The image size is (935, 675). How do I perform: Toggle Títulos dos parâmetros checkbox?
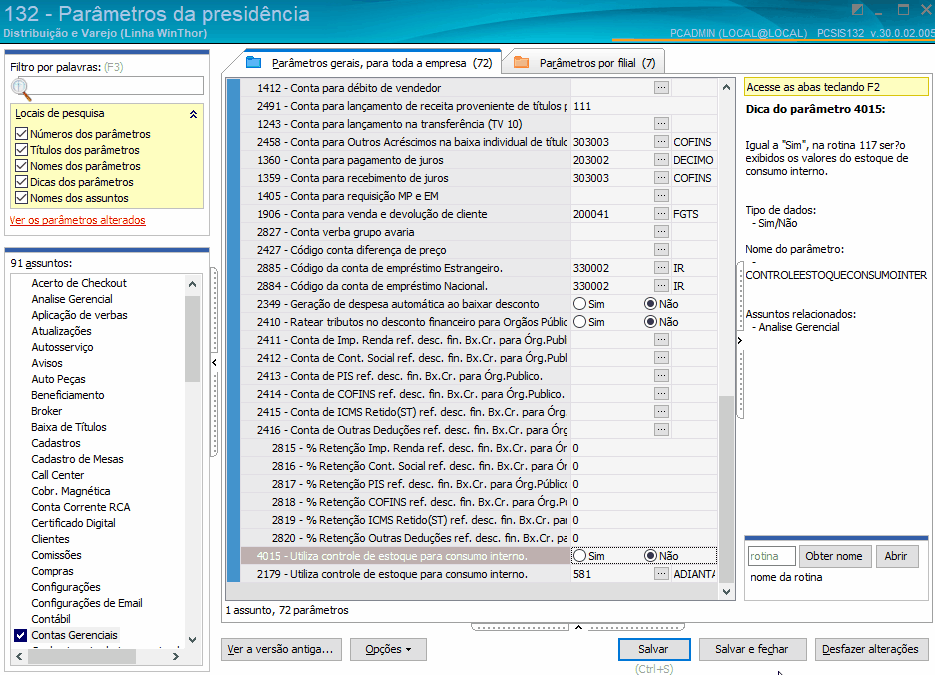[x=21, y=150]
